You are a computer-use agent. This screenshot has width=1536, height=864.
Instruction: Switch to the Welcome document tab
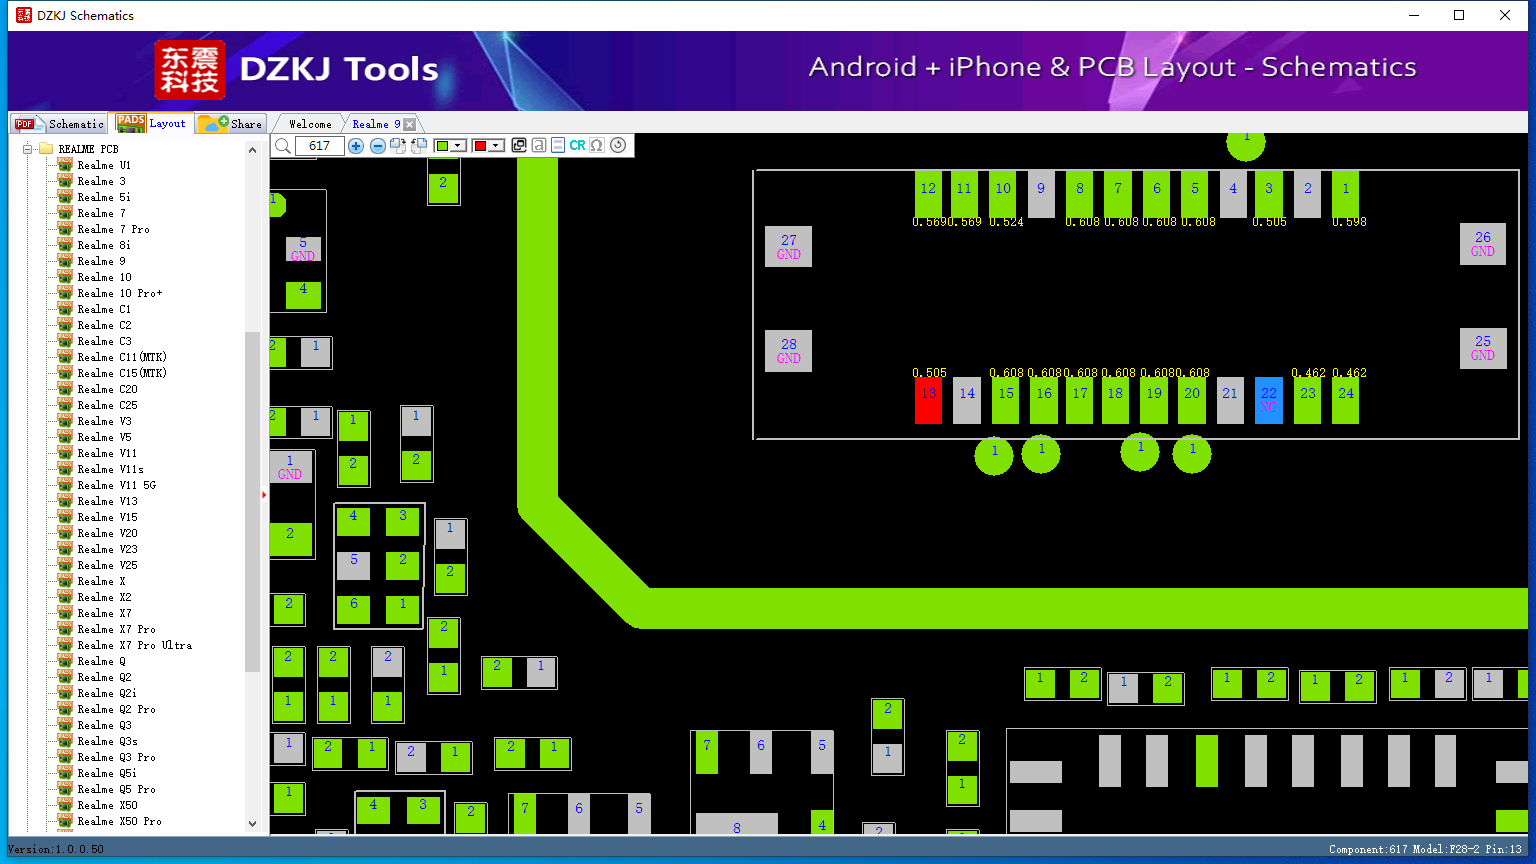point(310,124)
